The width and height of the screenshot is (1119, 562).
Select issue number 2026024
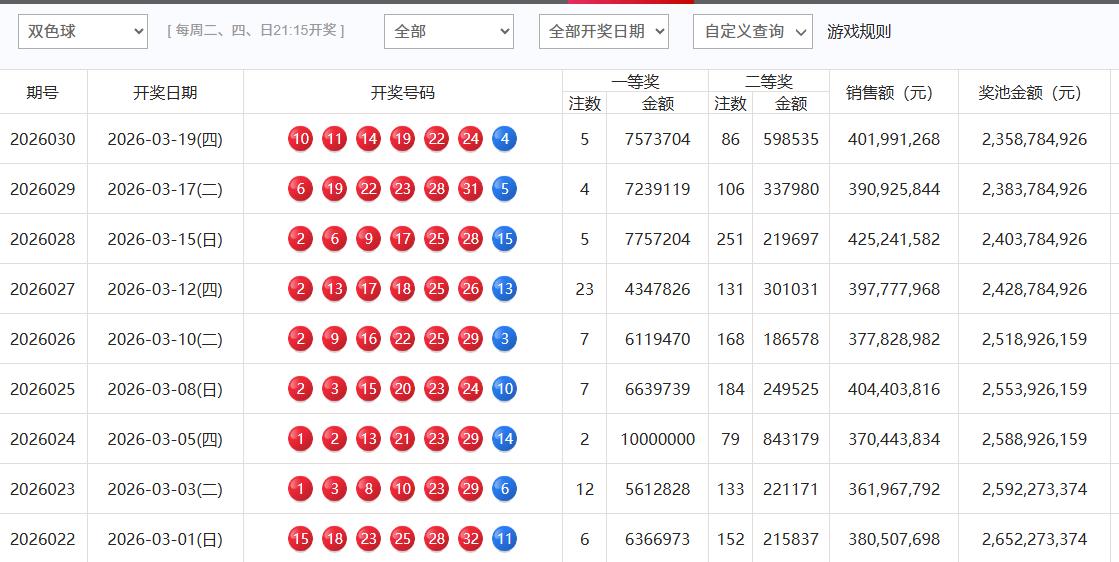pyautogui.click(x=43, y=439)
